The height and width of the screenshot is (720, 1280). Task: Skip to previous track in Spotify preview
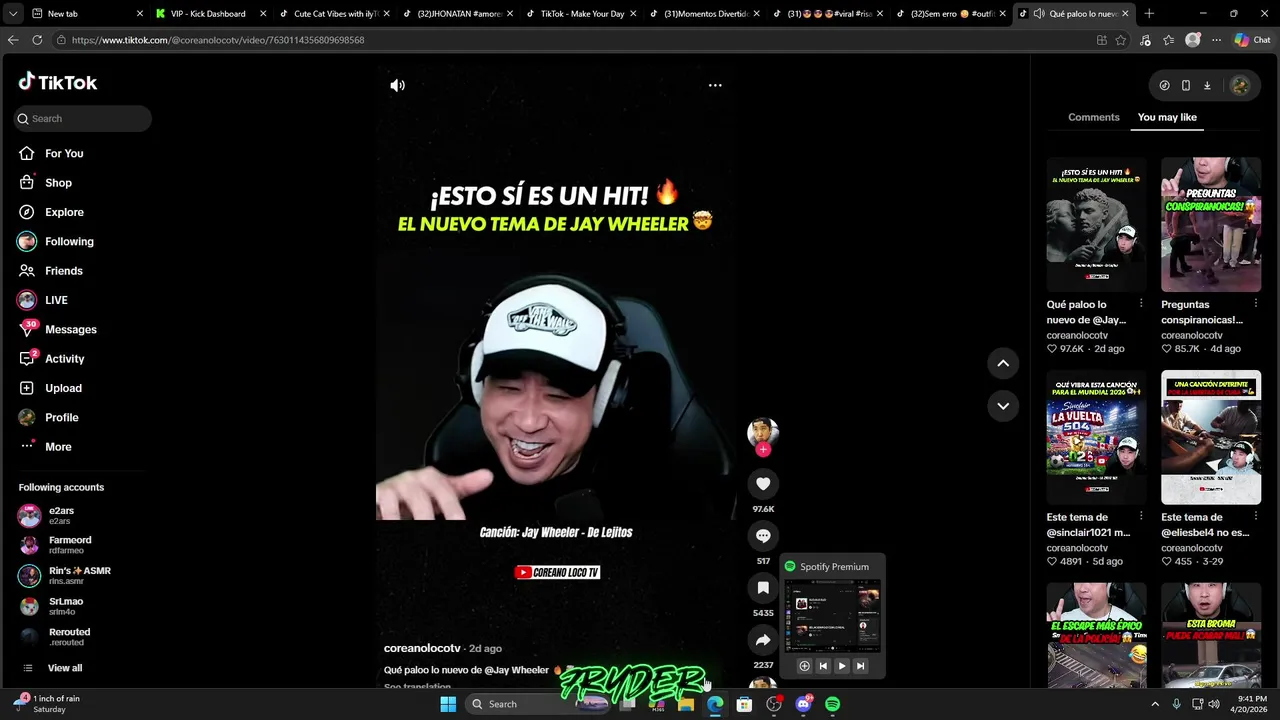pos(823,666)
